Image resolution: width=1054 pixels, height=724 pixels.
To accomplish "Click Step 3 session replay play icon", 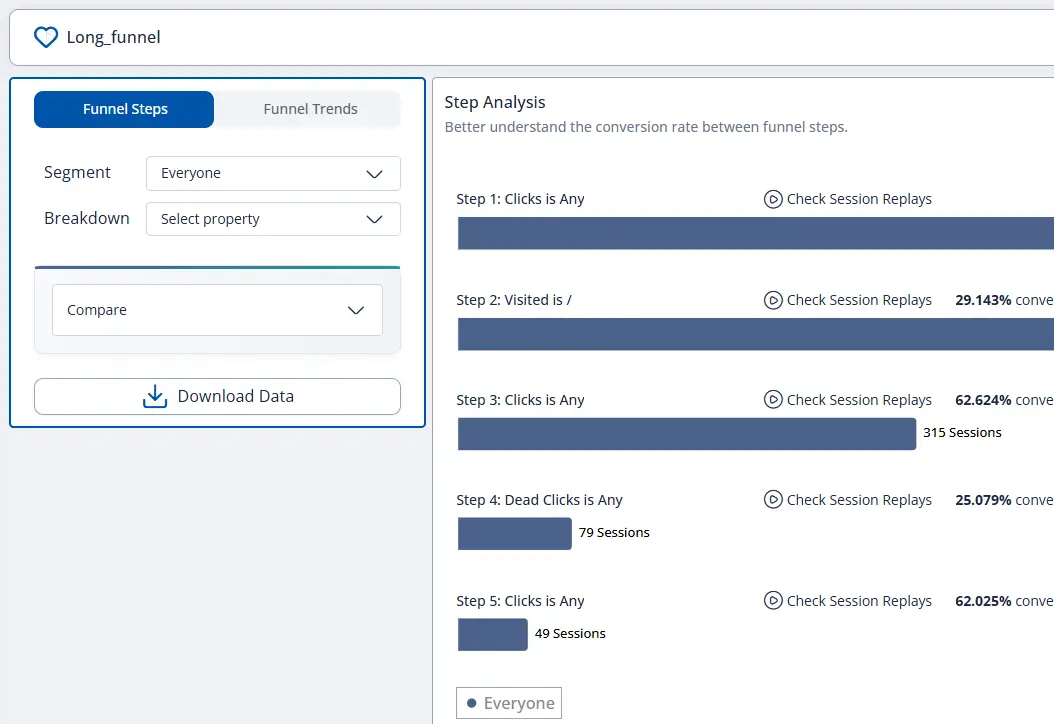I will pyautogui.click(x=773, y=400).
